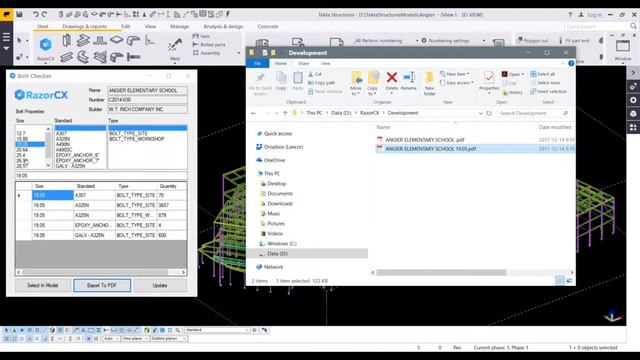
Task: Click Bolt Checker Name field
Action: pyautogui.click(x=147, y=90)
